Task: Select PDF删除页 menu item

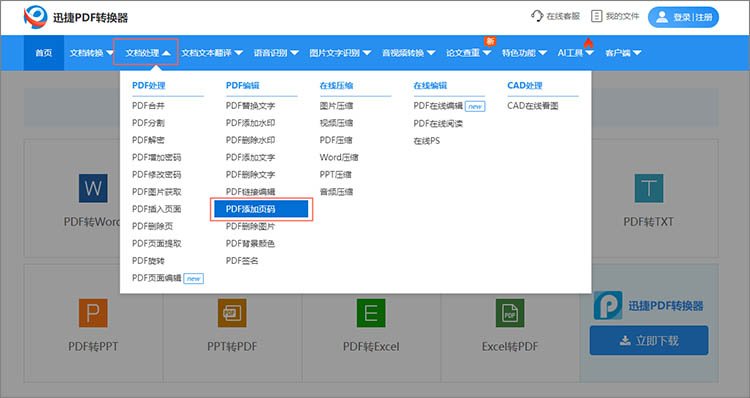Action: pyautogui.click(x=153, y=226)
